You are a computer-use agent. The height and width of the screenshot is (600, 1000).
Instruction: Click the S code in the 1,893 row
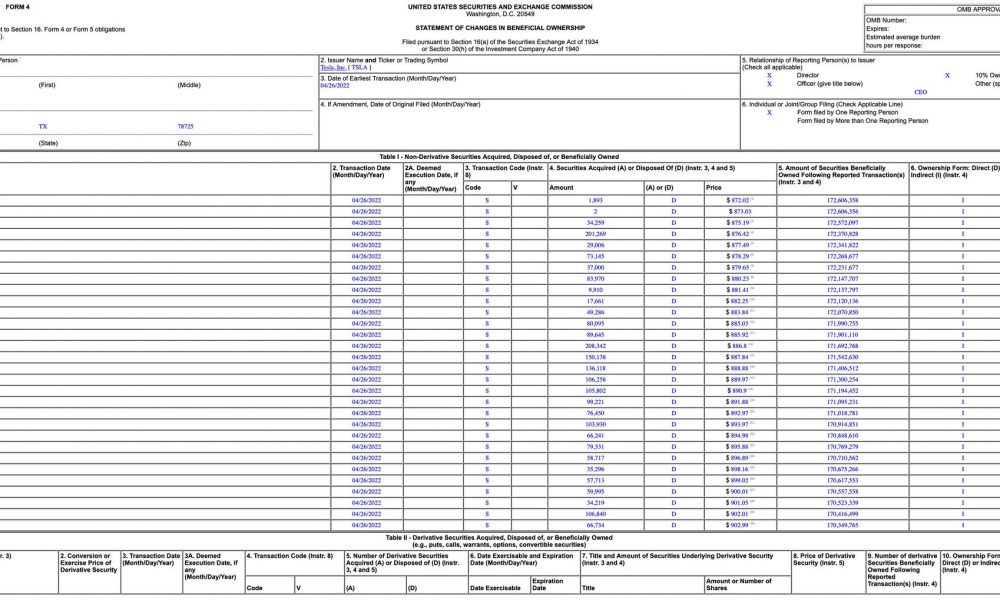click(487, 200)
